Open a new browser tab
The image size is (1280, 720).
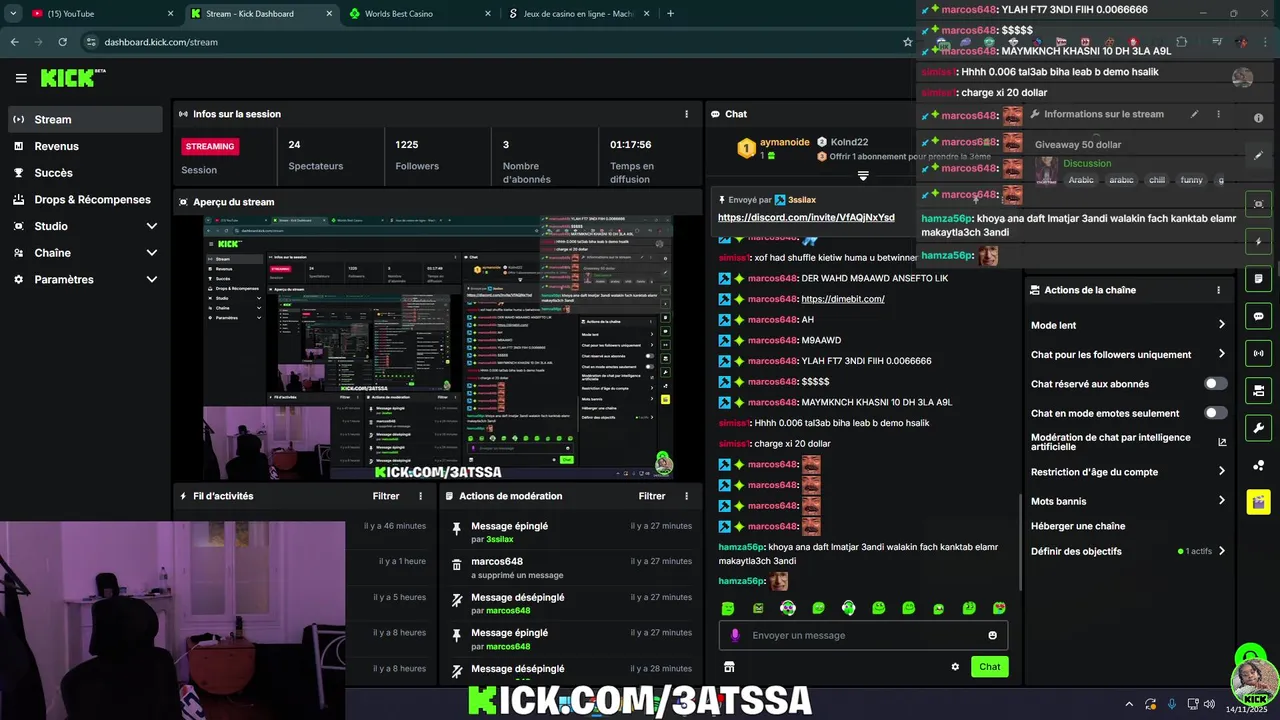point(670,14)
